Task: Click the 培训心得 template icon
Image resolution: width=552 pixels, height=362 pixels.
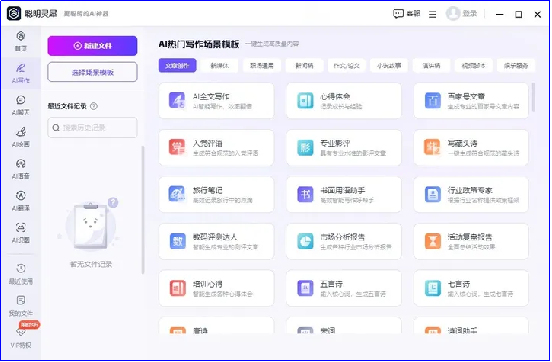Action: click(x=177, y=288)
